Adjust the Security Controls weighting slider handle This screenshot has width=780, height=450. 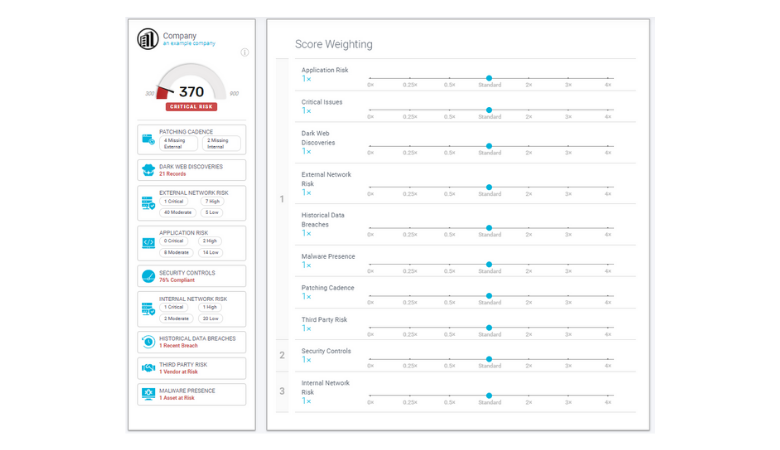[x=489, y=359]
